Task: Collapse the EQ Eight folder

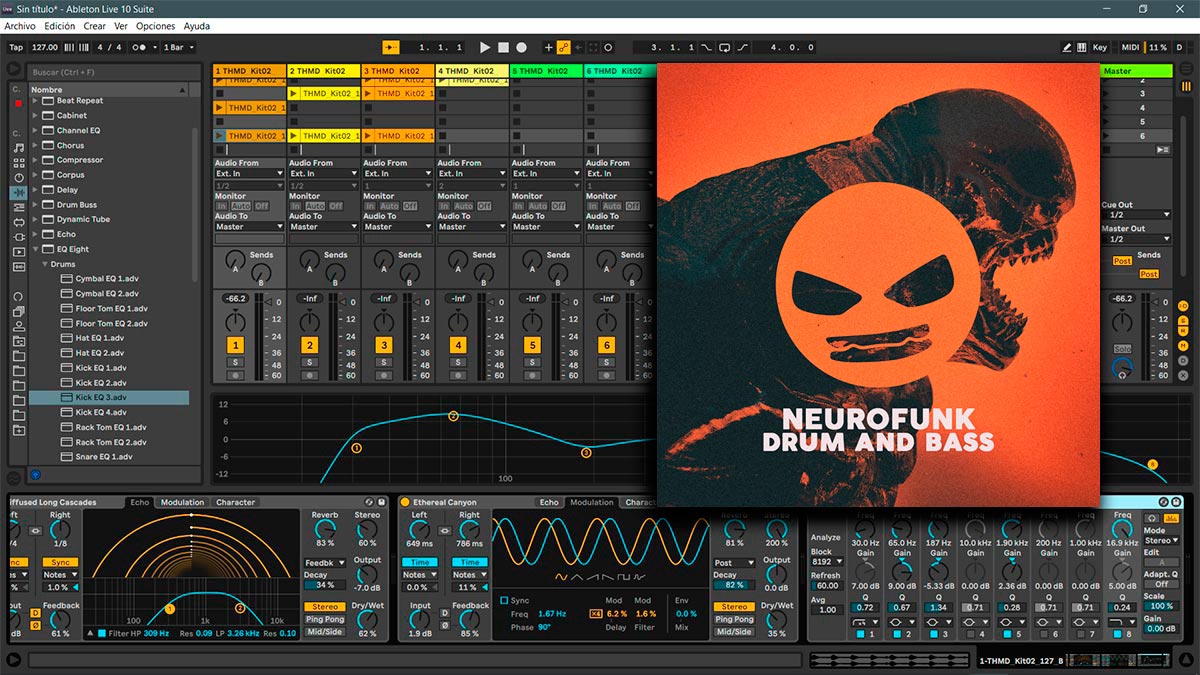Action: pos(36,249)
